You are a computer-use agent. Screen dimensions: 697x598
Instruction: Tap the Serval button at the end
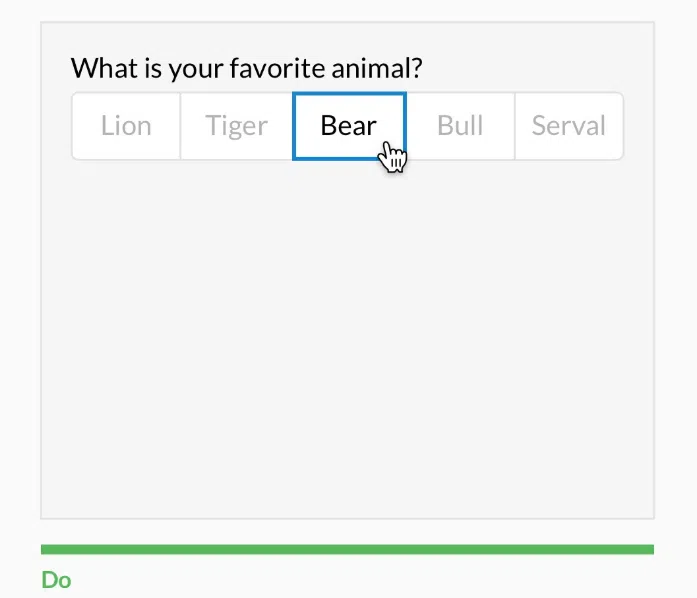[x=569, y=126]
